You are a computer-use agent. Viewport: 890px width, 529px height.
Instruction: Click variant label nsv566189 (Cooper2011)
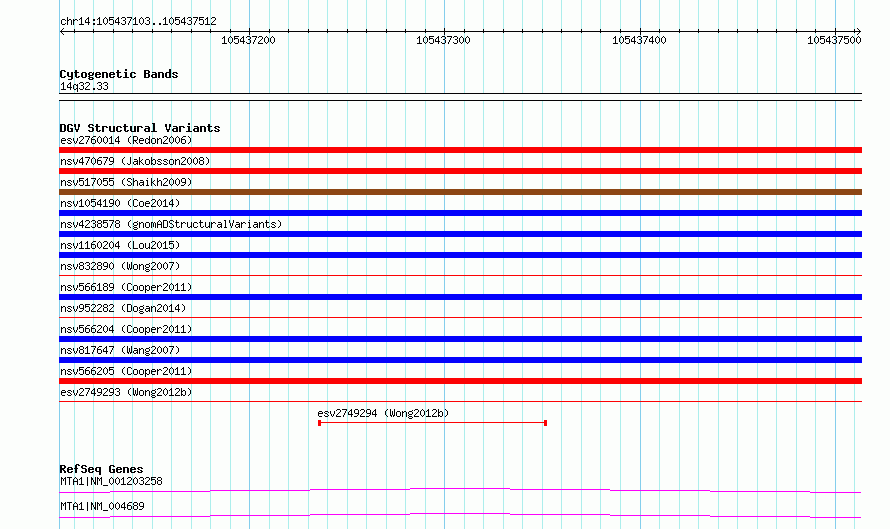click(126, 287)
